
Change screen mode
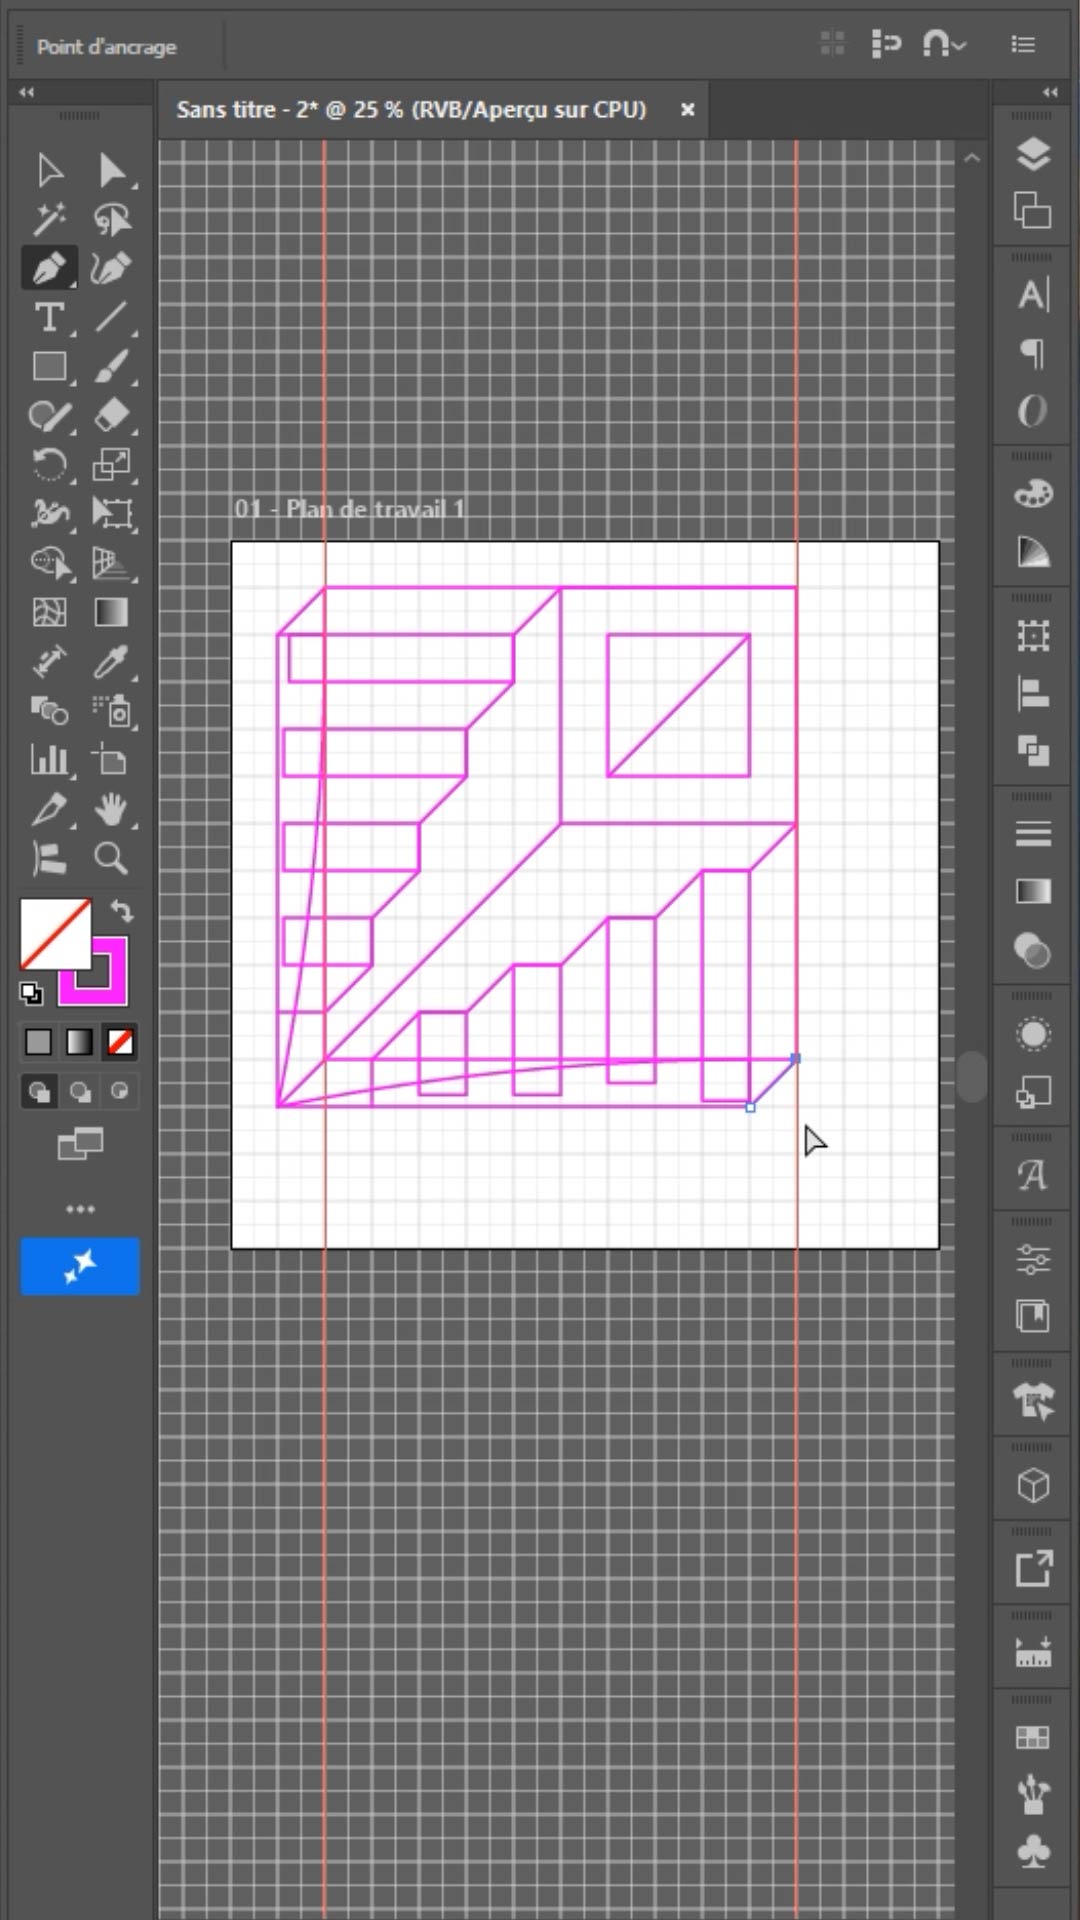coord(80,1143)
